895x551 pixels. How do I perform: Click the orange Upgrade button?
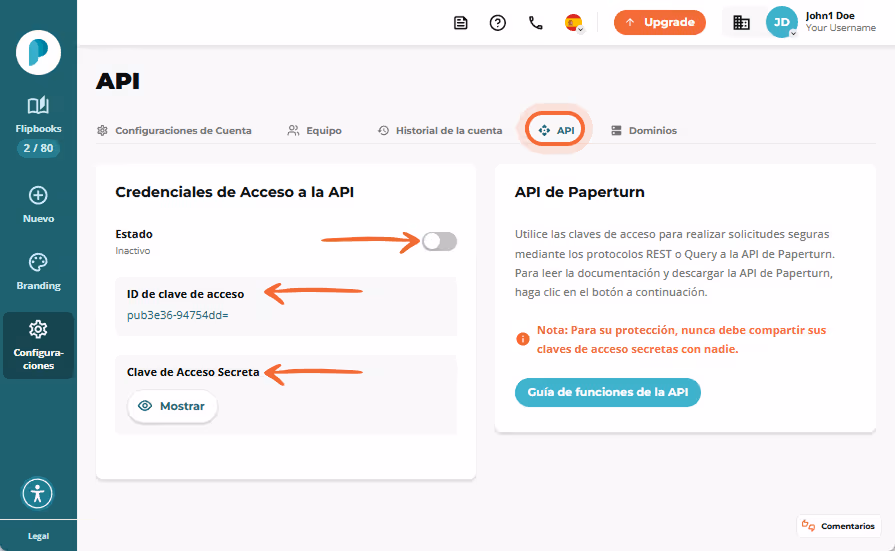click(660, 22)
